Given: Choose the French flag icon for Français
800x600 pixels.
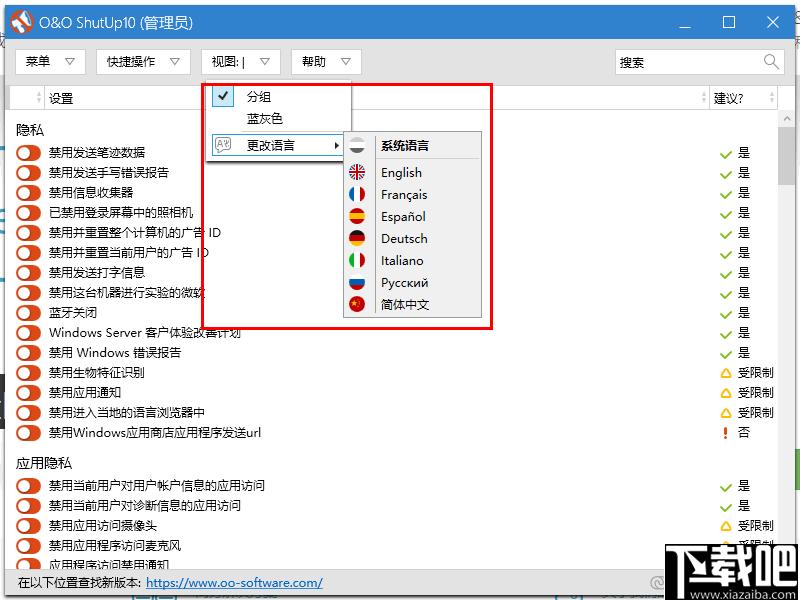Looking at the screenshot, I should coord(357,194).
